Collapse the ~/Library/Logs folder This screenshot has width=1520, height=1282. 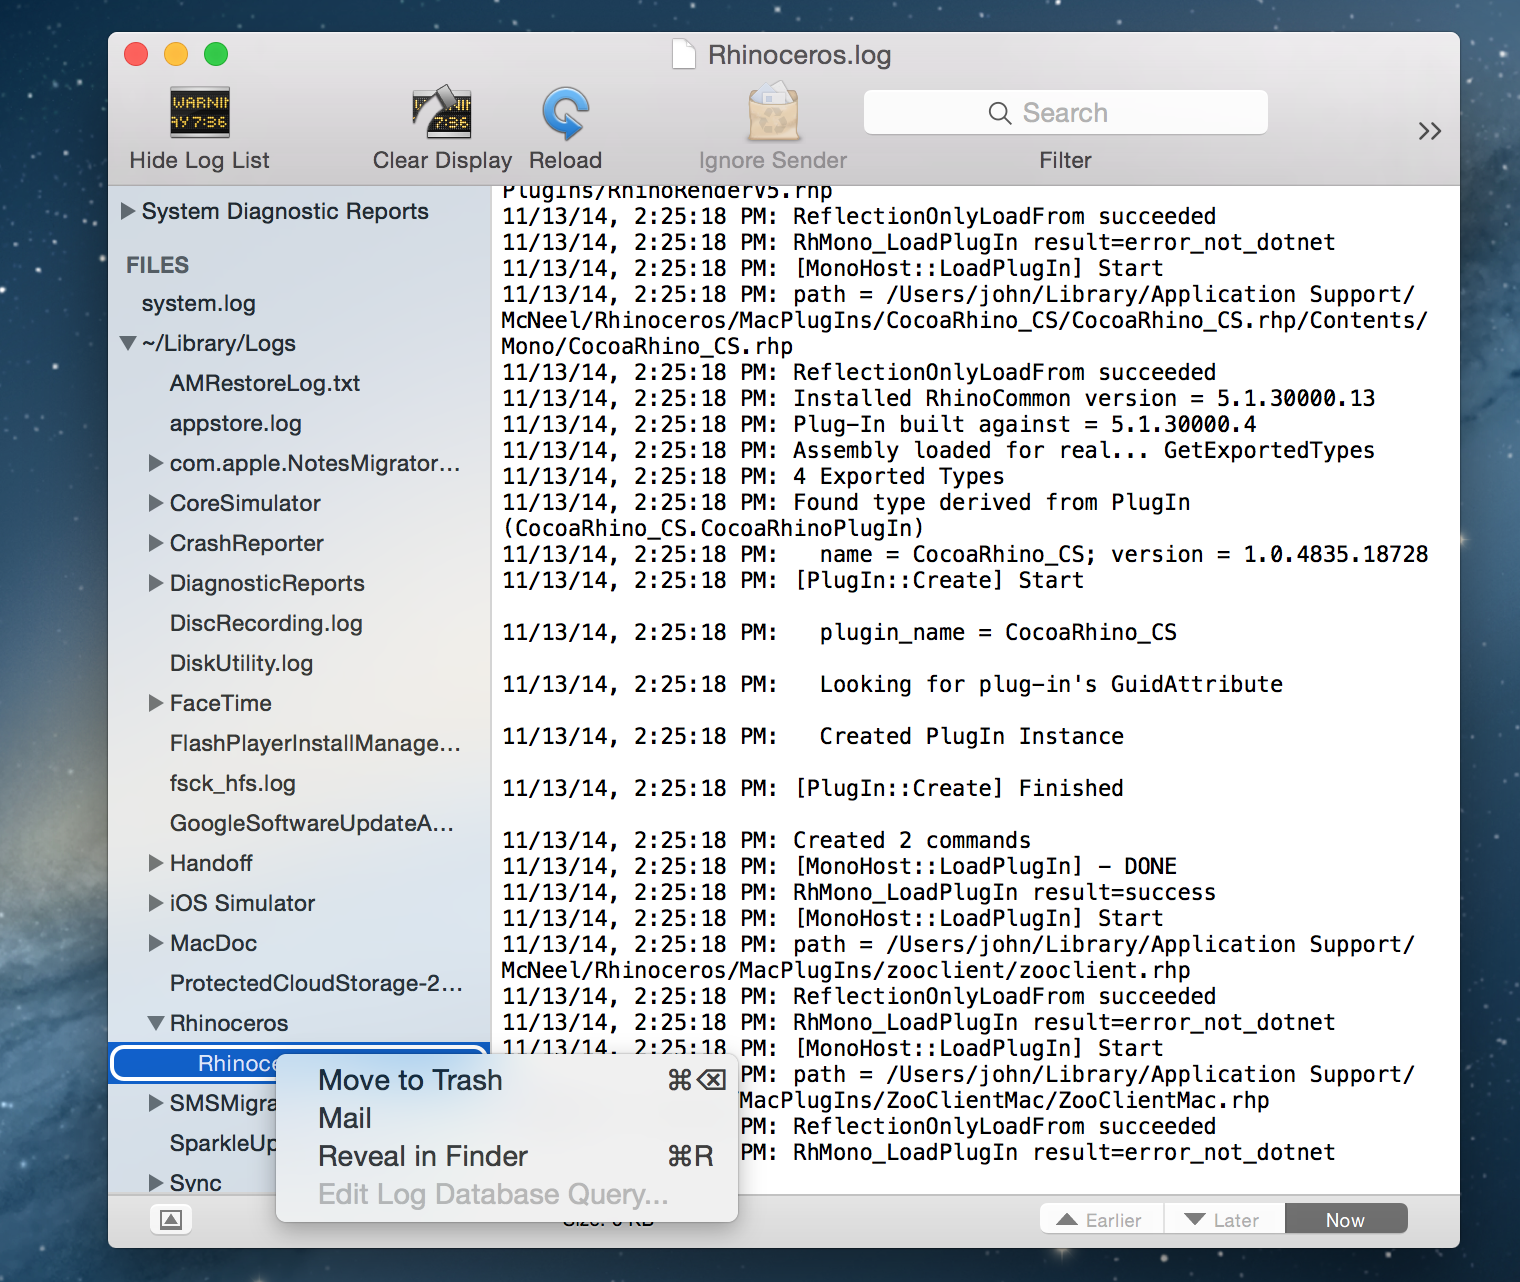tap(128, 343)
